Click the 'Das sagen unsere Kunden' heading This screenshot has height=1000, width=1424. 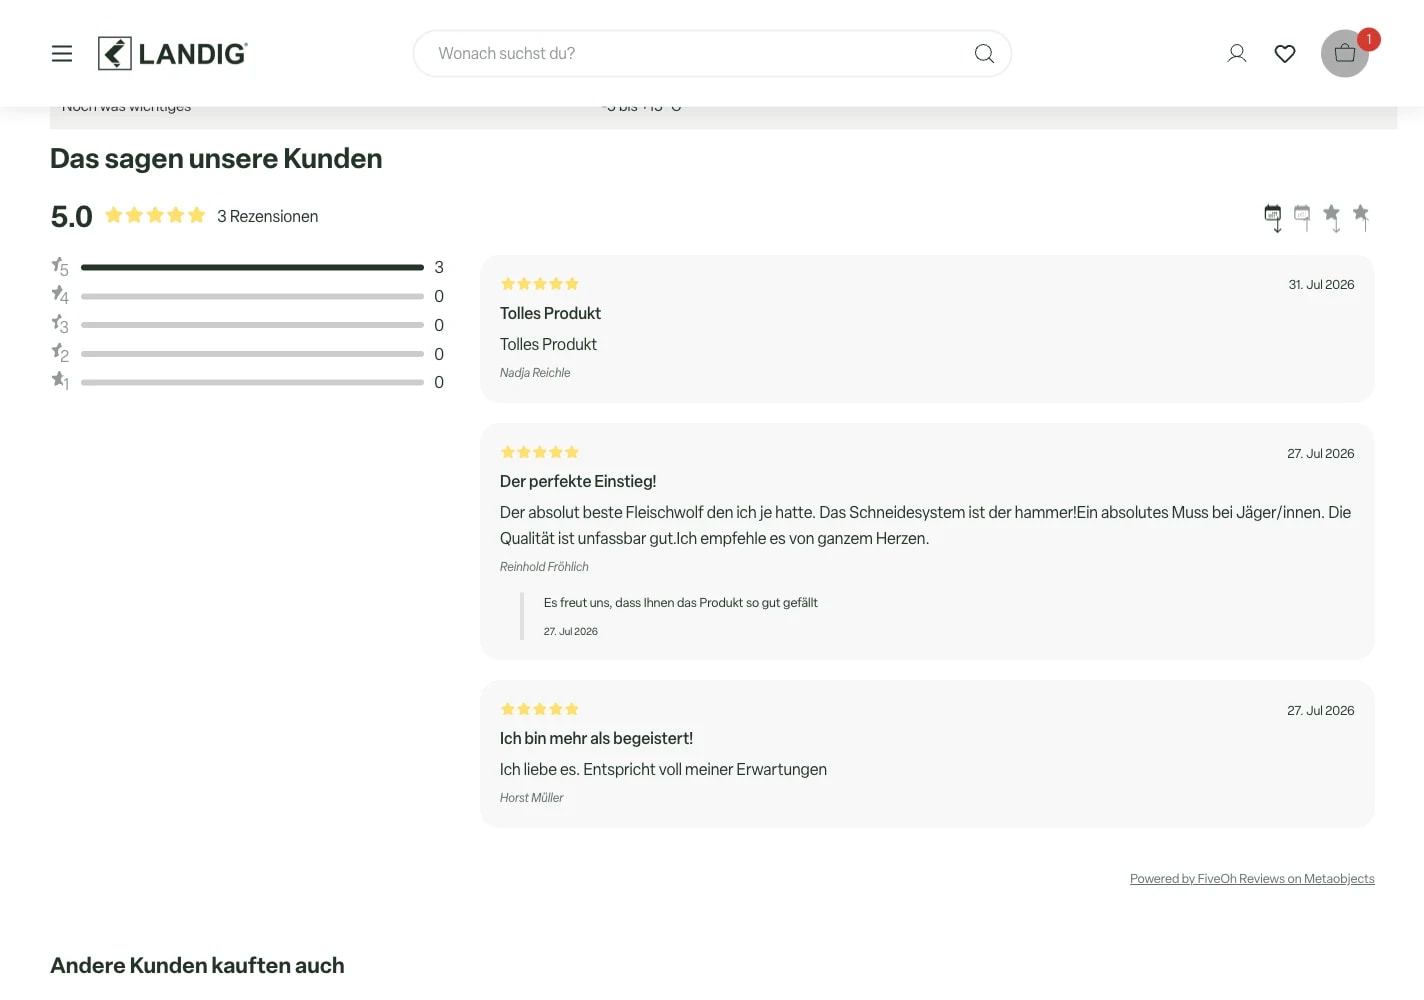(x=216, y=159)
